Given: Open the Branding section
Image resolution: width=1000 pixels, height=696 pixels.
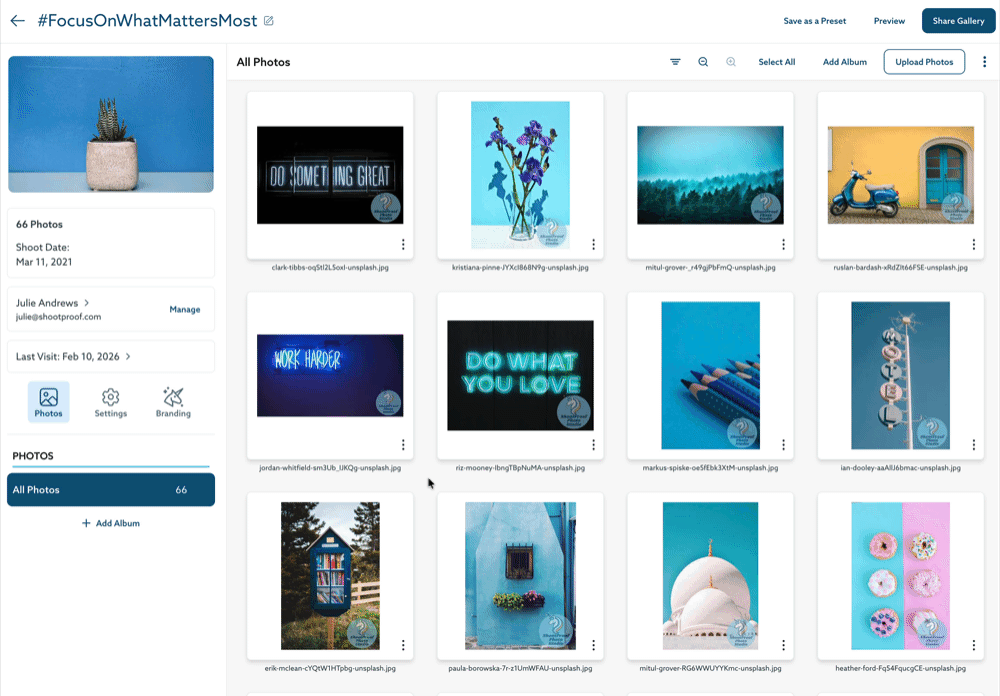Looking at the screenshot, I should click(x=173, y=402).
